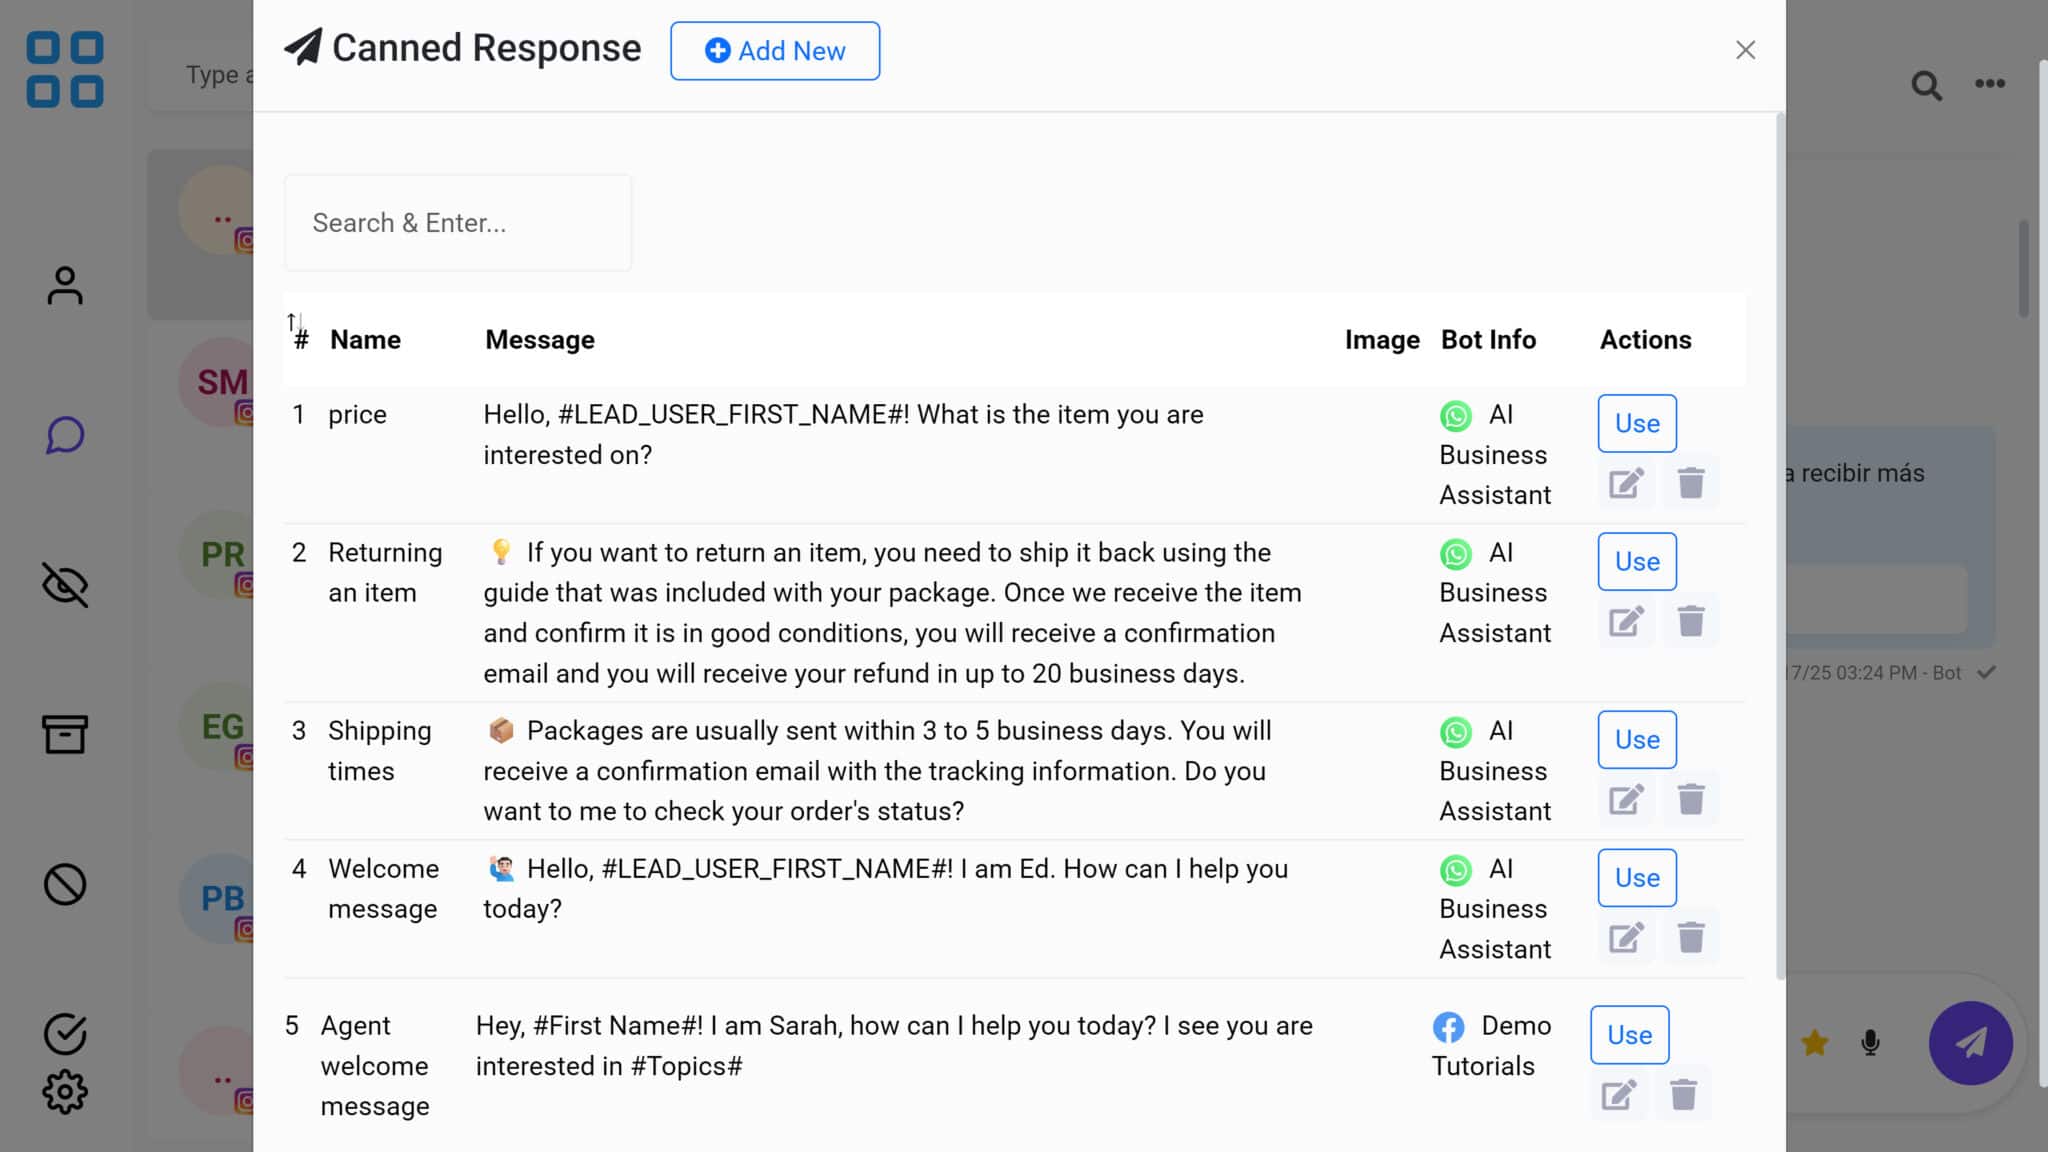Use the Agent welcome message response
The height and width of the screenshot is (1152, 2048).
point(1629,1035)
